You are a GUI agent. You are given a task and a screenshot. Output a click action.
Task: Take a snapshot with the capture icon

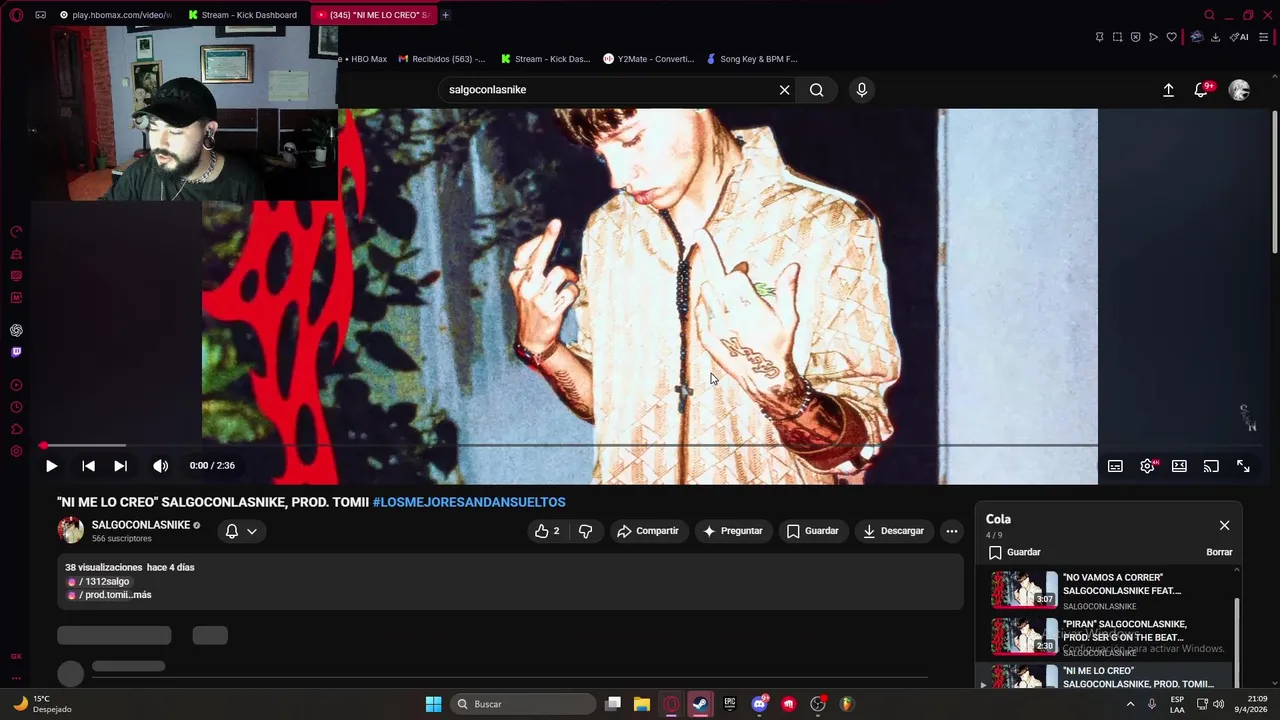(x=1117, y=37)
